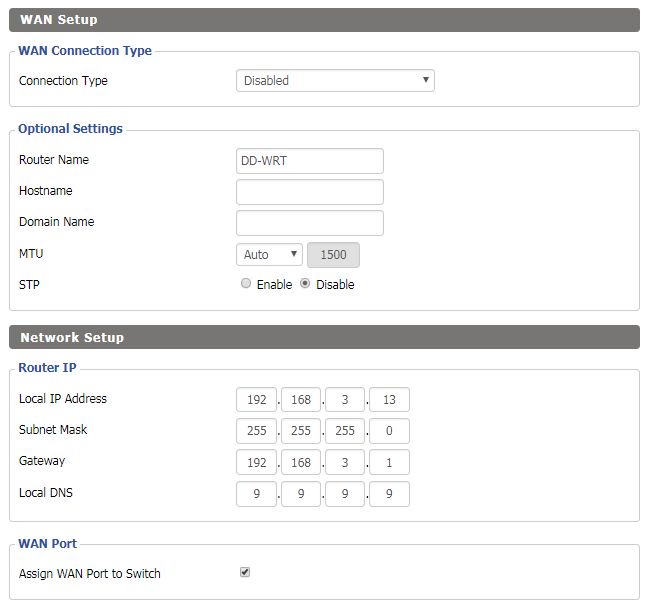The height and width of the screenshot is (607, 646).
Task: Click the Router Name field
Action: pyautogui.click(x=309, y=161)
